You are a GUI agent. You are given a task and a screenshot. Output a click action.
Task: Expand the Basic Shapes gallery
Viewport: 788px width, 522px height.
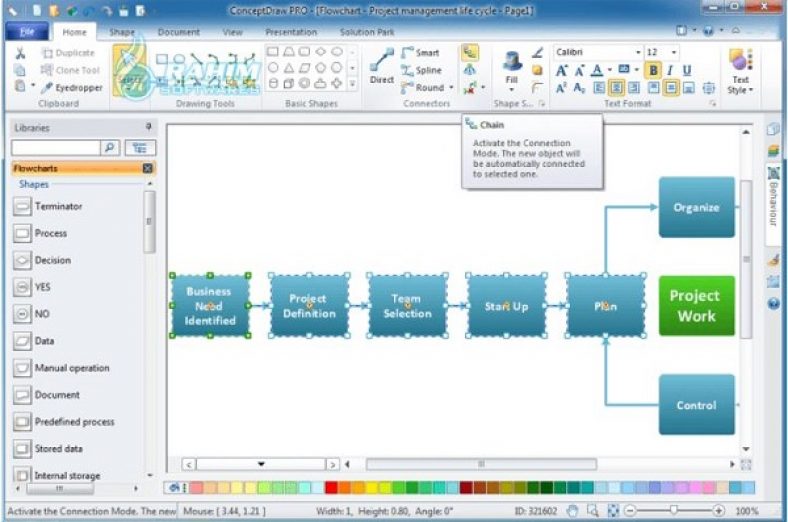(352, 84)
